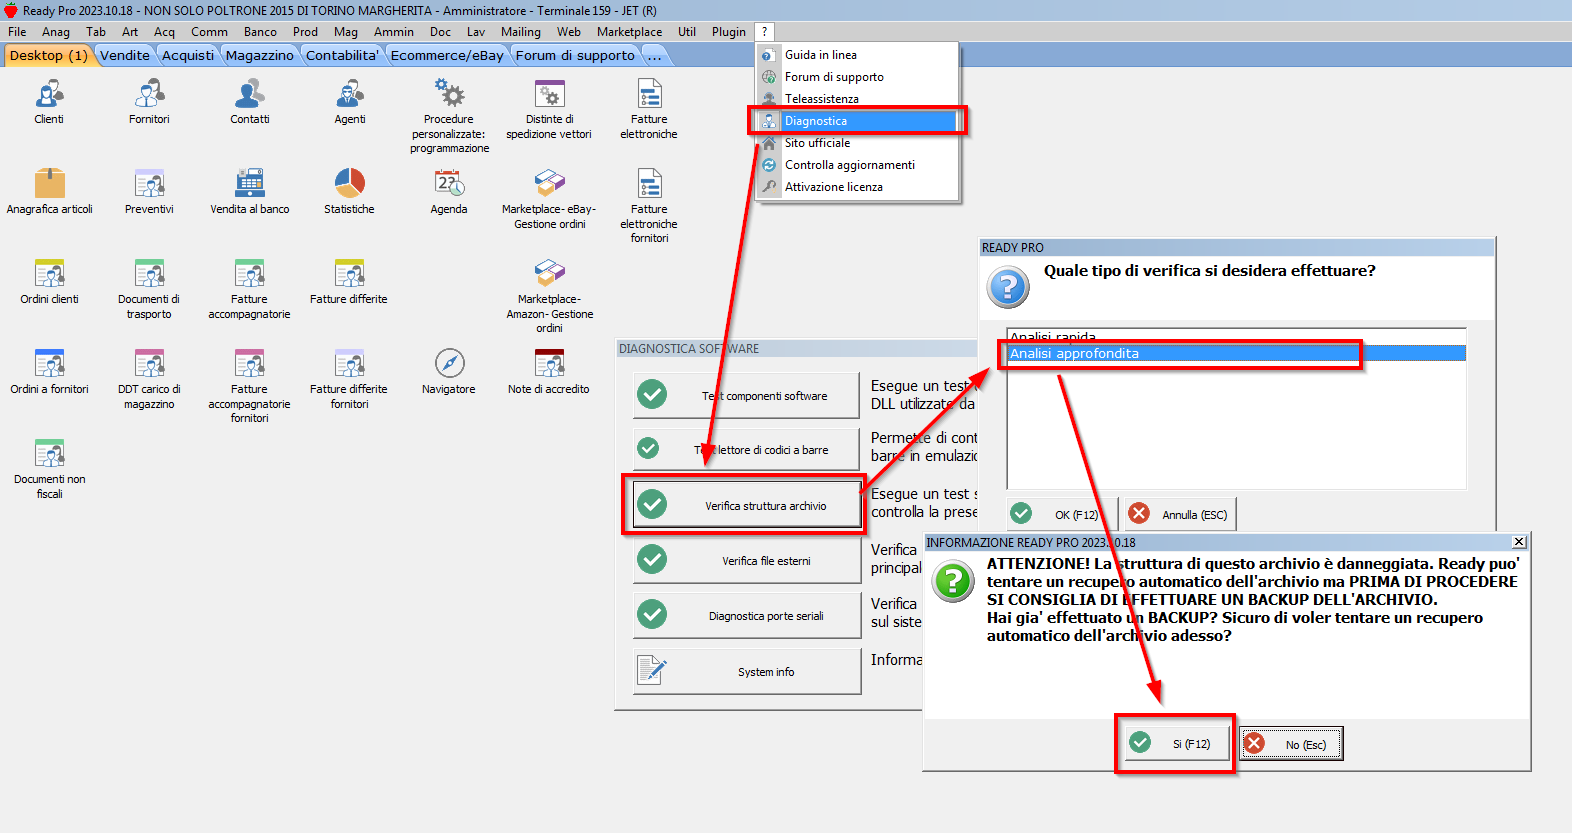1572x833 pixels.
Task: Switch to the Ecommerce/eBay tab
Action: point(447,56)
